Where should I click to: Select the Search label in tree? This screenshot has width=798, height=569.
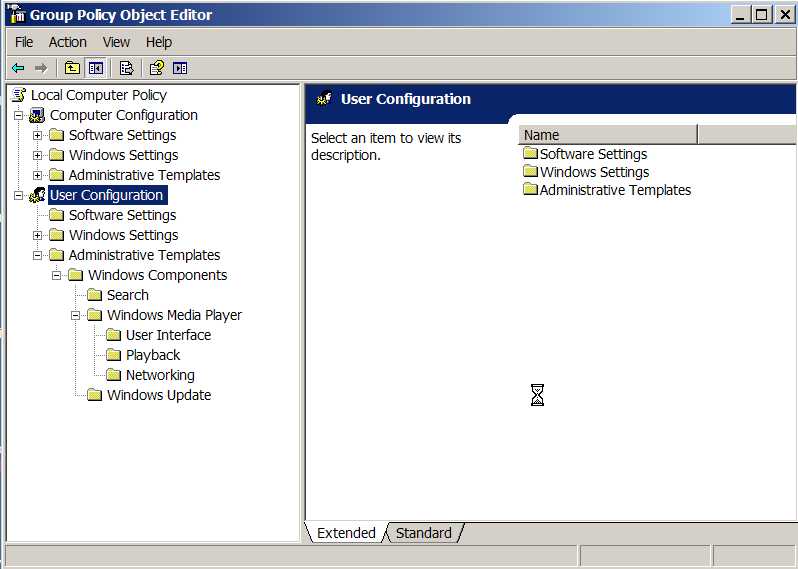128,295
